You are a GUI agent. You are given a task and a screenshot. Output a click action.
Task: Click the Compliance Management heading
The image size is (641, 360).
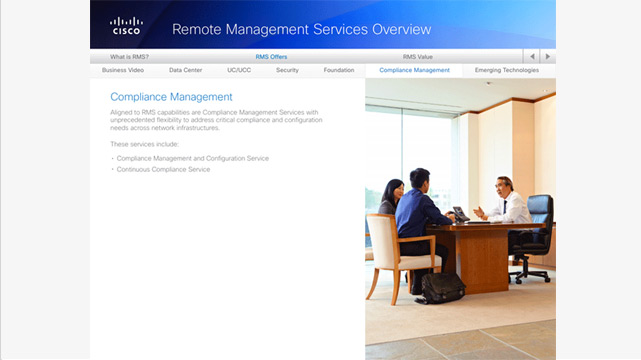(171, 97)
